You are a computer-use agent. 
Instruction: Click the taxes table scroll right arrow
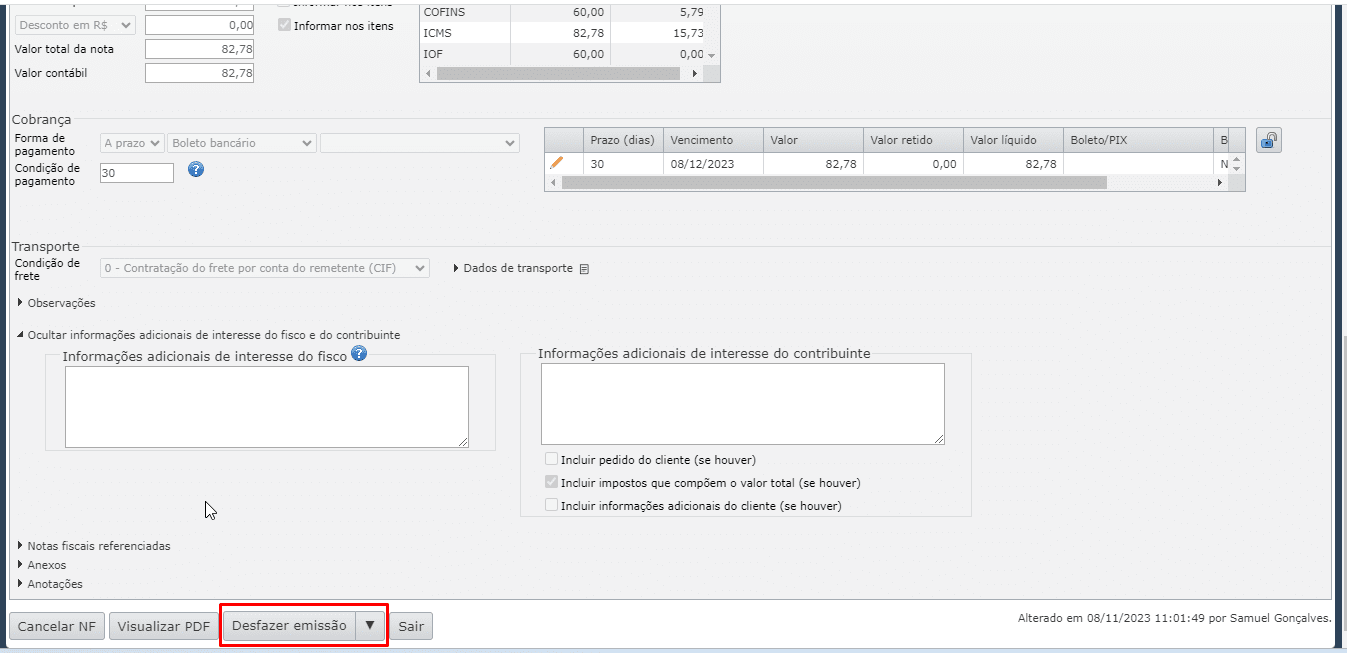coord(697,74)
